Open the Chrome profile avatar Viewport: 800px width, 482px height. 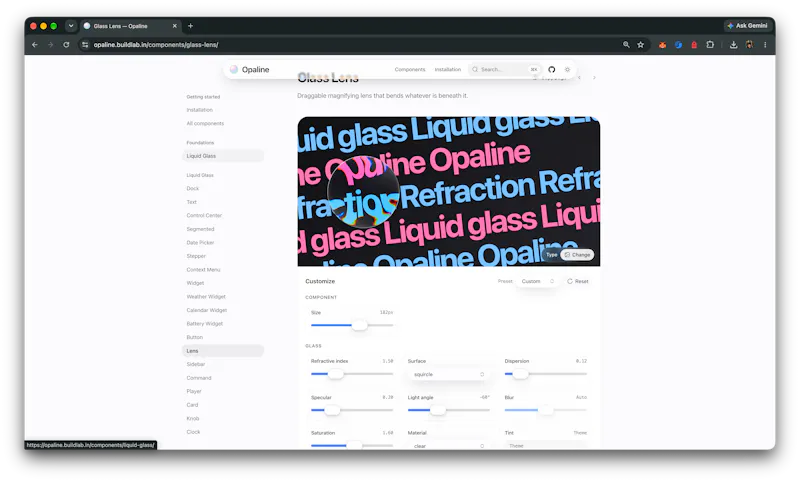tap(749, 45)
